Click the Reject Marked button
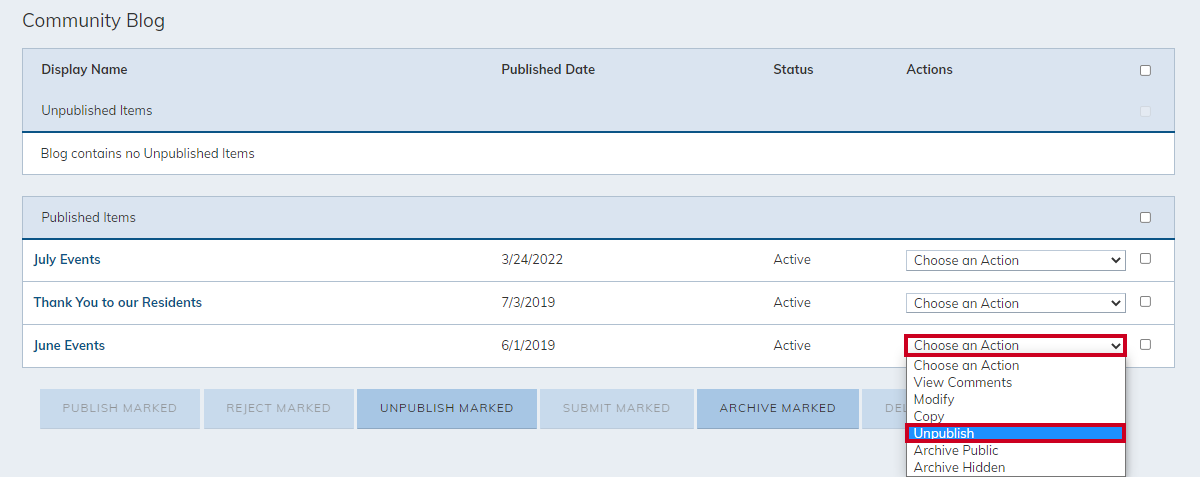 click(x=278, y=408)
